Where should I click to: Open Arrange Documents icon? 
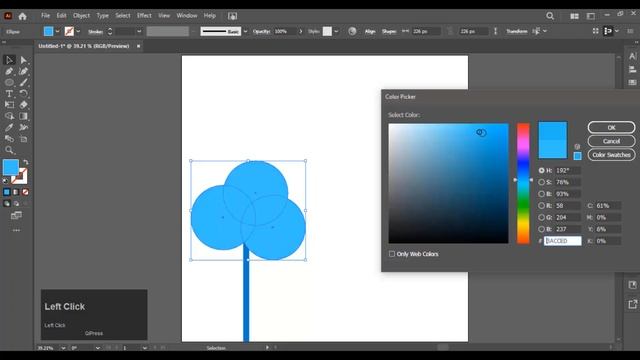point(574,16)
